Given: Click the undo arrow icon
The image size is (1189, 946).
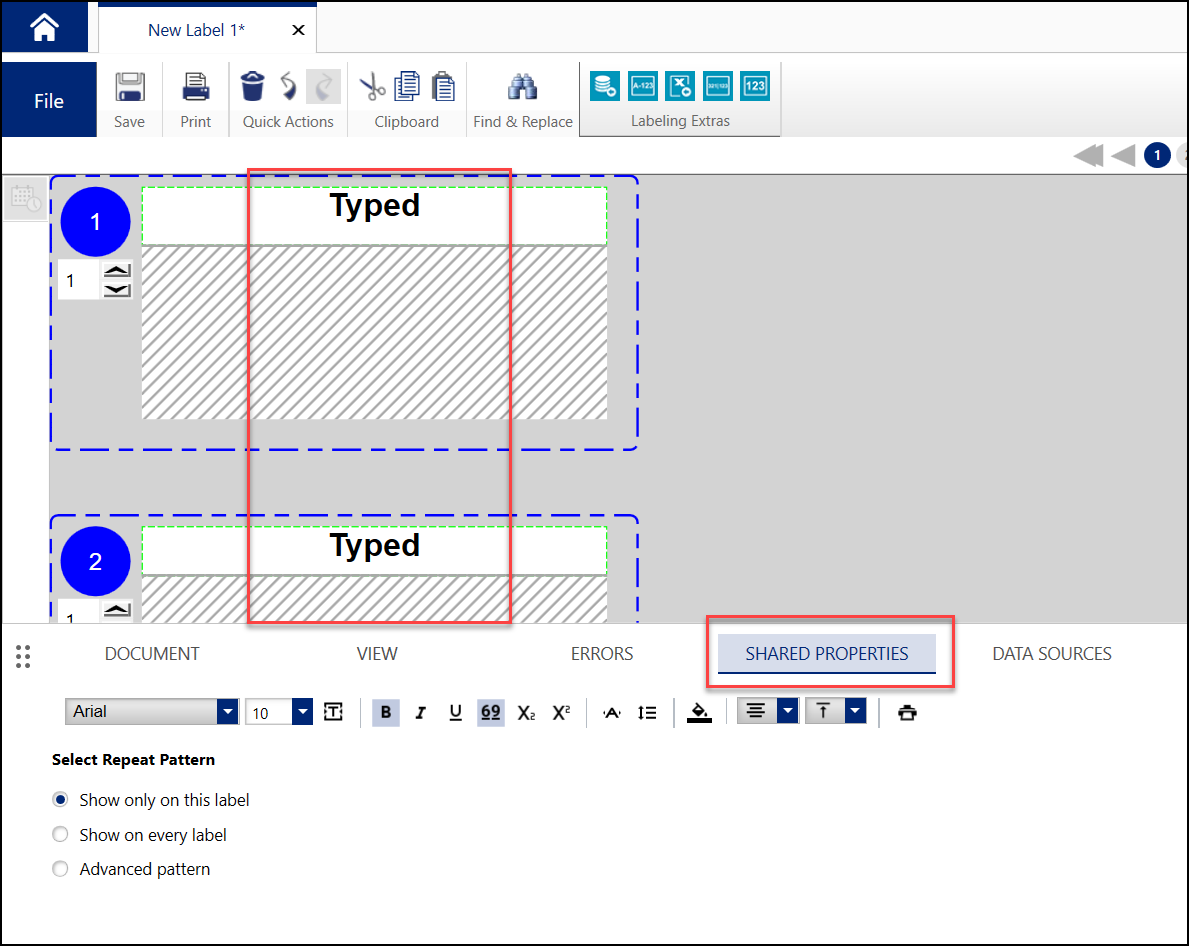Looking at the screenshot, I should pos(288,87).
